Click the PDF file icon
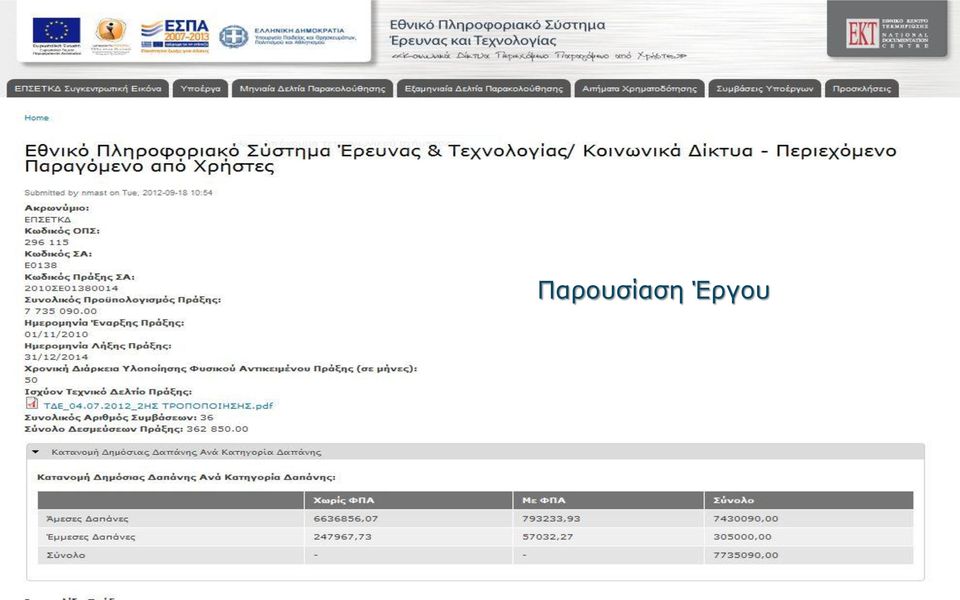The image size is (960, 600). click(x=32, y=403)
